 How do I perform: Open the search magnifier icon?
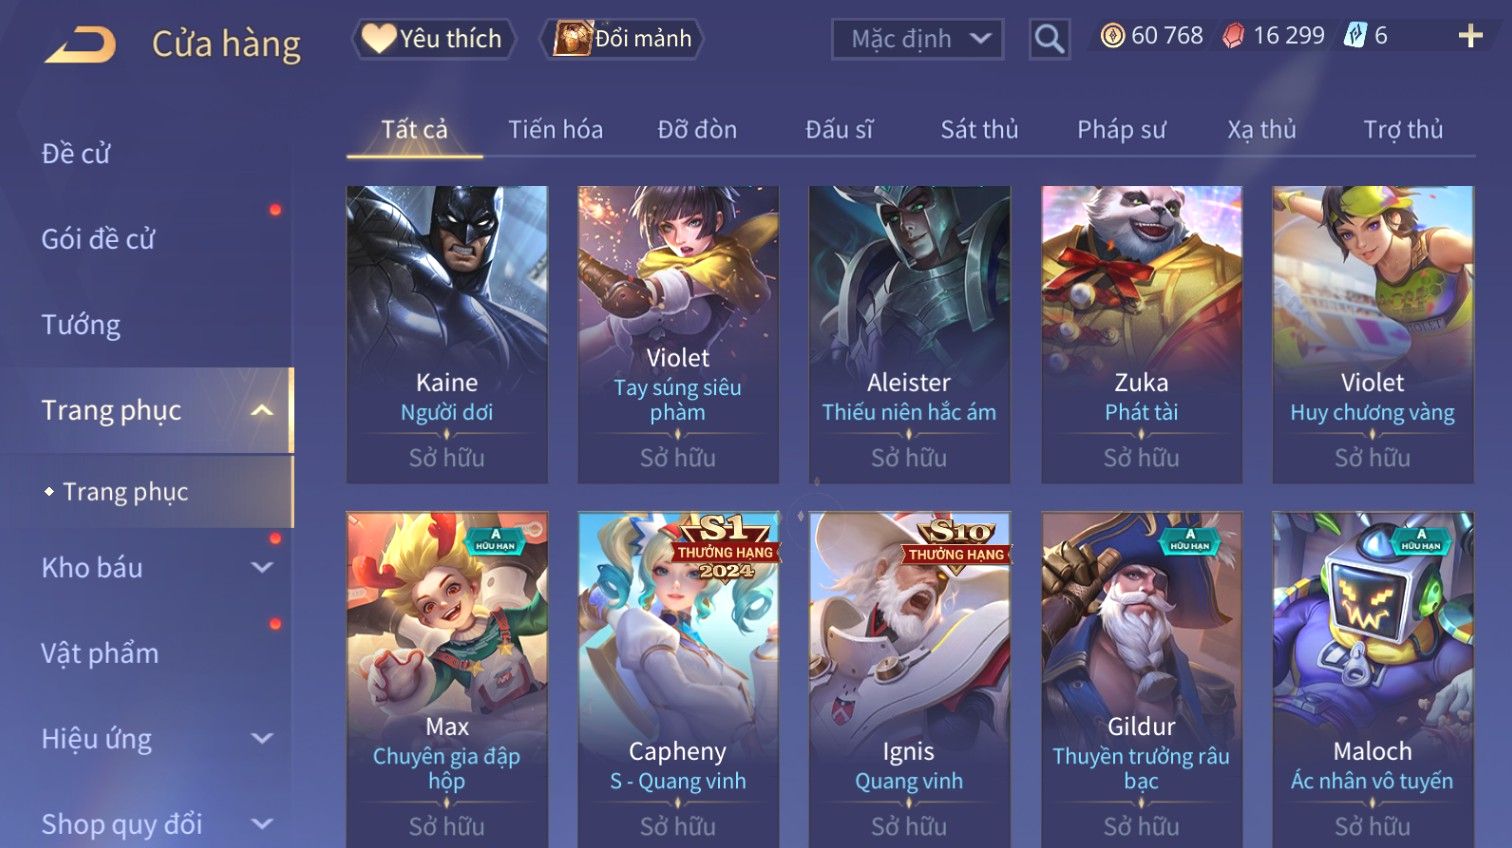1049,39
